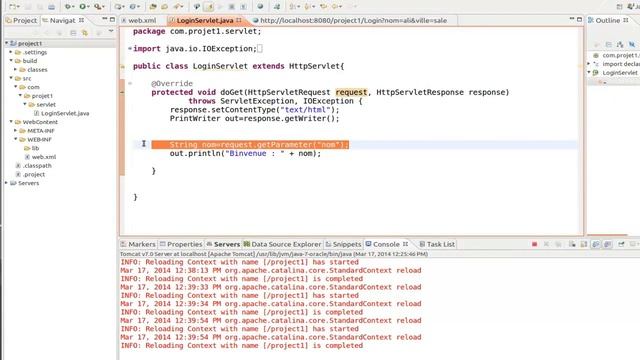
Task: Collapse the build folder
Action: point(11,61)
